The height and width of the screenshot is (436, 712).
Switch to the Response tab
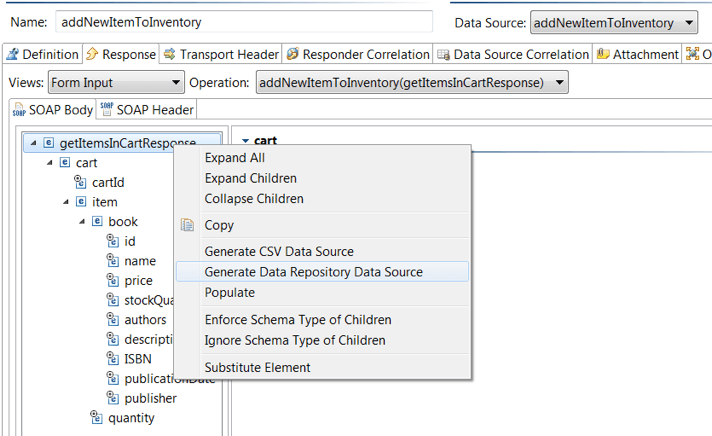pos(121,54)
